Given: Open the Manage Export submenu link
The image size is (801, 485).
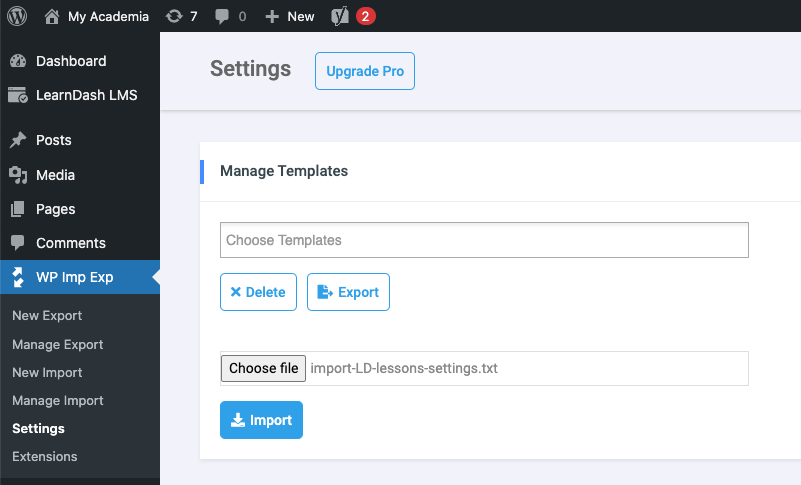Looking at the screenshot, I should [x=58, y=344].
